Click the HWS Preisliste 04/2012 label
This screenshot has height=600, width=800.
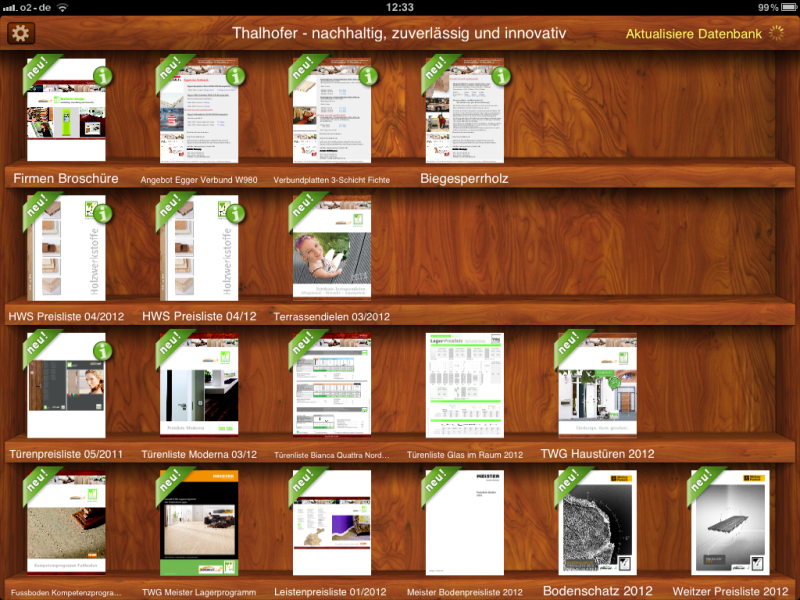pyautogui.click(x=66, y=316)
